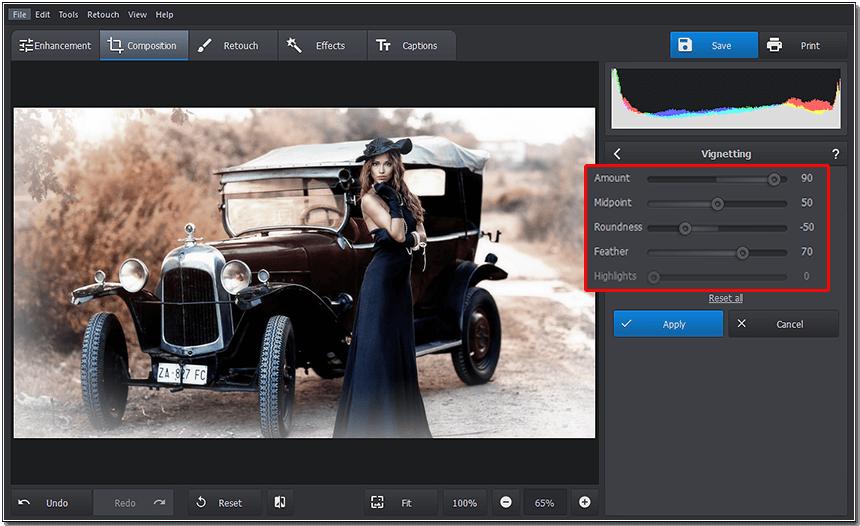Open Vignetting help question mark
This screenshot has height=526, width=860.
(835, 154)
